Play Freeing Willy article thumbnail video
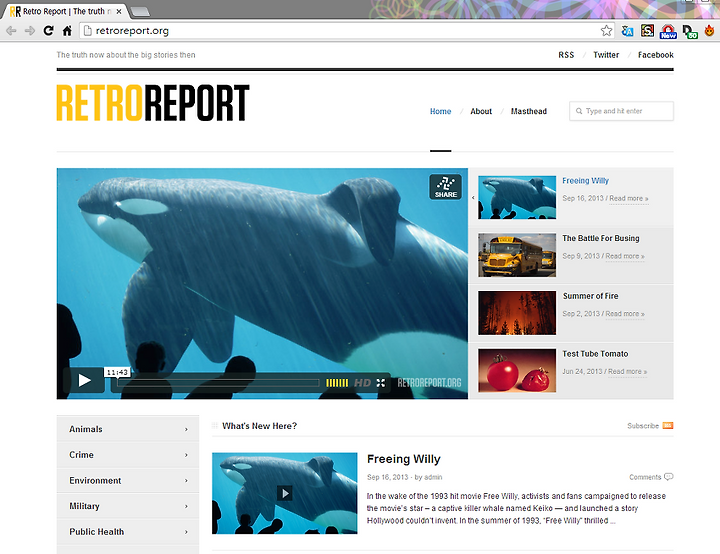 pyautogui.click(x=285, y=493)
